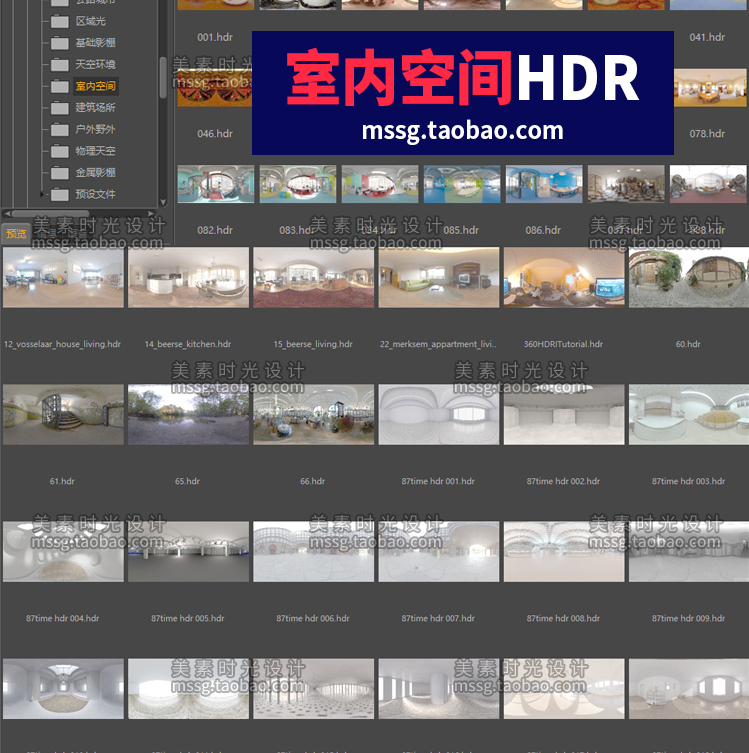This screenshot has height=753, width=749.
Task: Select the 082.hdr thumbnail
Action: (216, 184)
